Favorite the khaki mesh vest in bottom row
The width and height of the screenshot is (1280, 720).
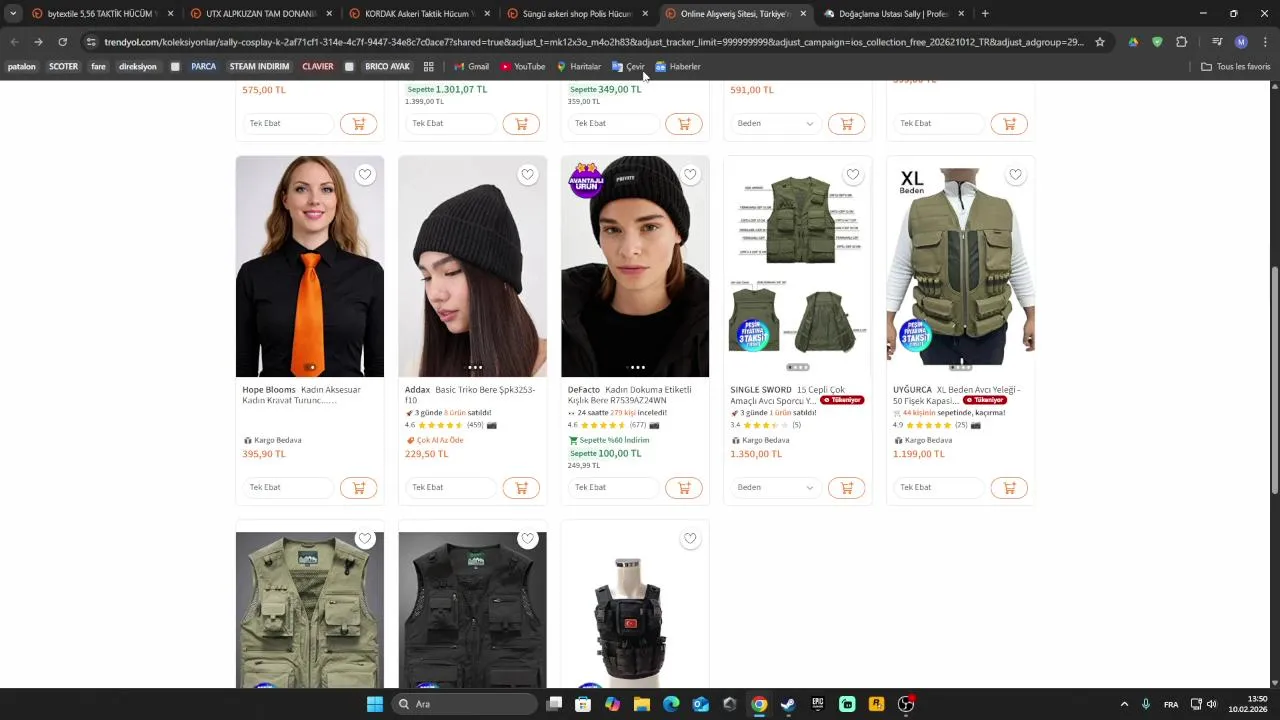365,539
